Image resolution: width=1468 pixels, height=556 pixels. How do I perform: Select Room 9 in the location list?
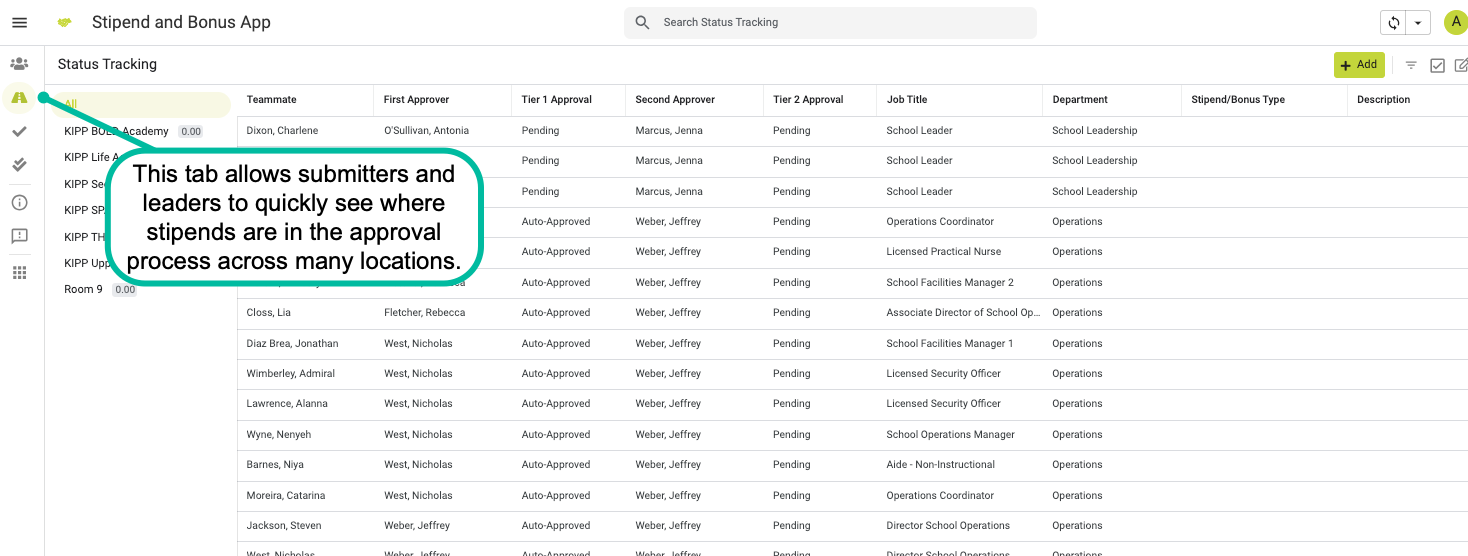[x=84, y=289]
